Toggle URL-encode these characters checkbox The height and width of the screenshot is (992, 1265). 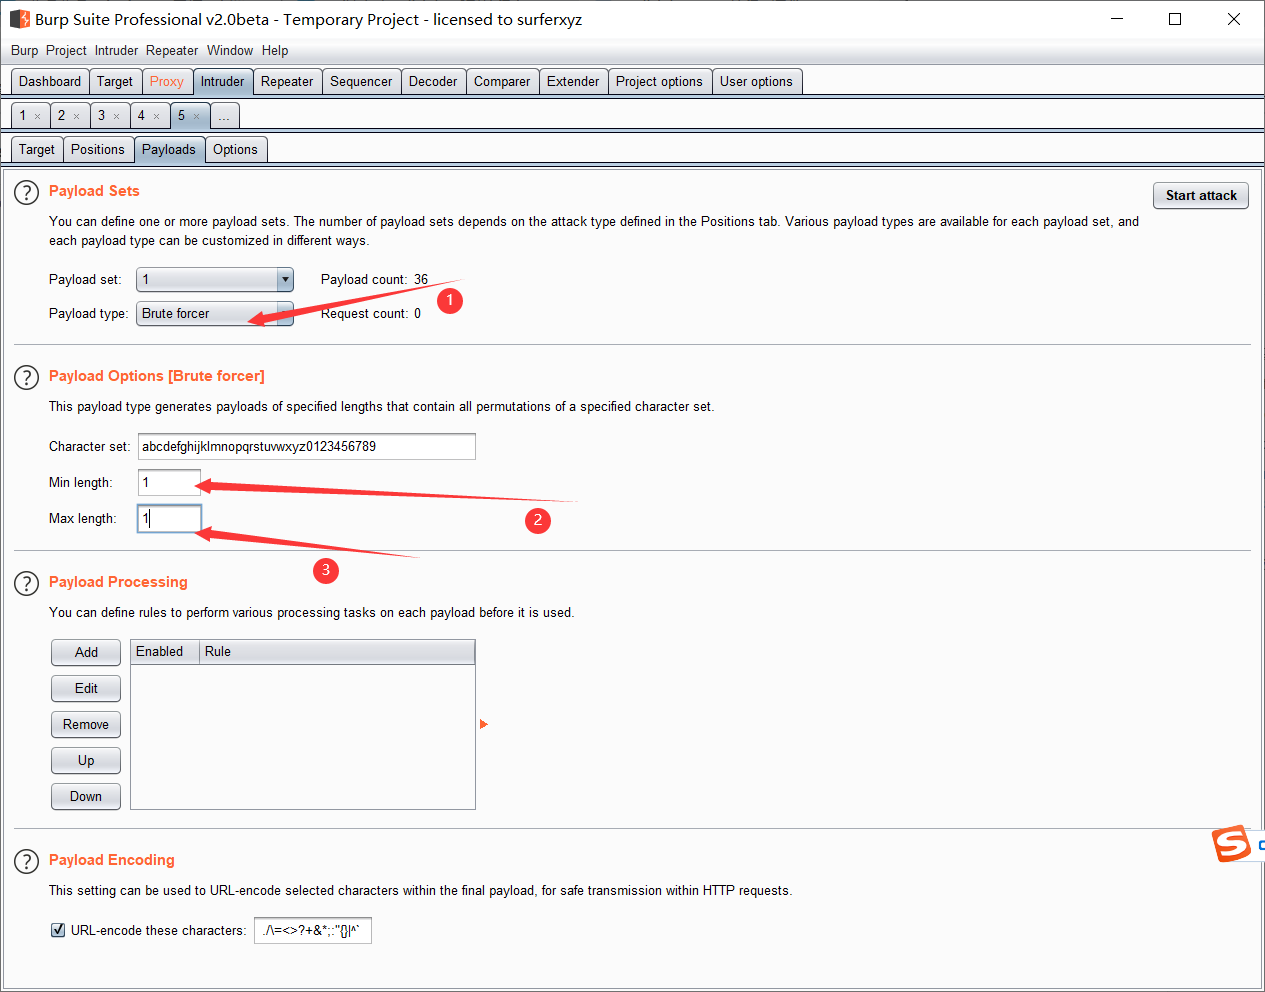coord(58,930)
